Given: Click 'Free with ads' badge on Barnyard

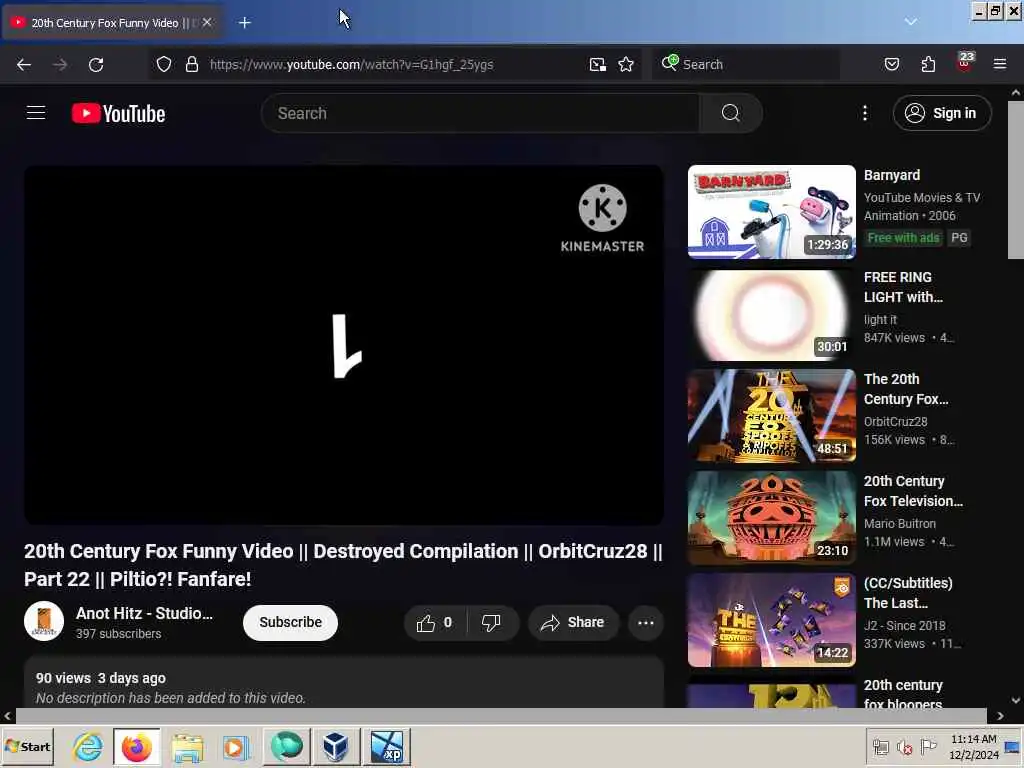Looking at the screenshot, I should point(903,238).
